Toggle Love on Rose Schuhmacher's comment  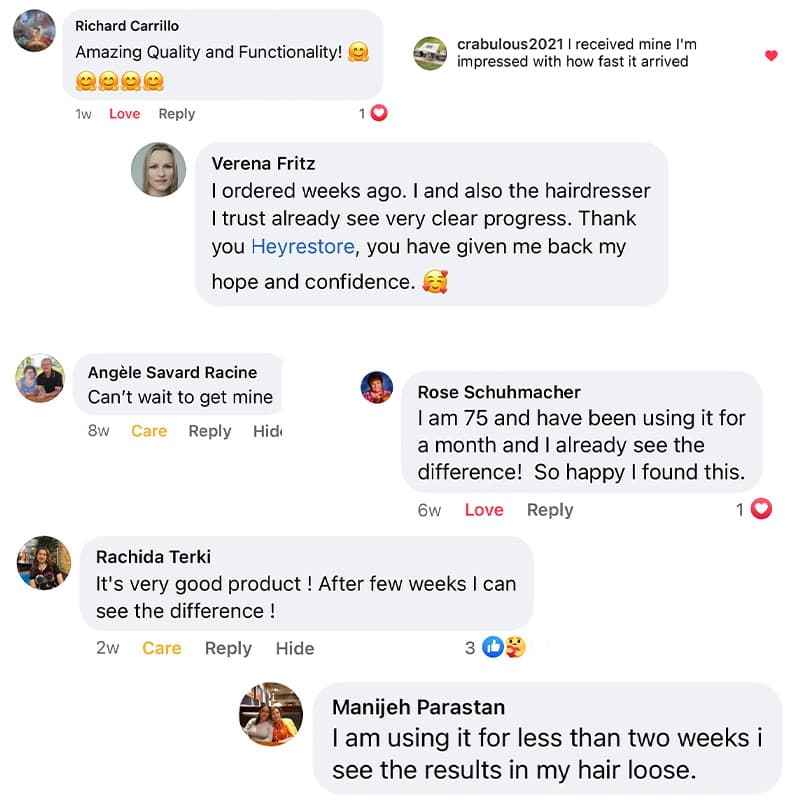(484, 510)
